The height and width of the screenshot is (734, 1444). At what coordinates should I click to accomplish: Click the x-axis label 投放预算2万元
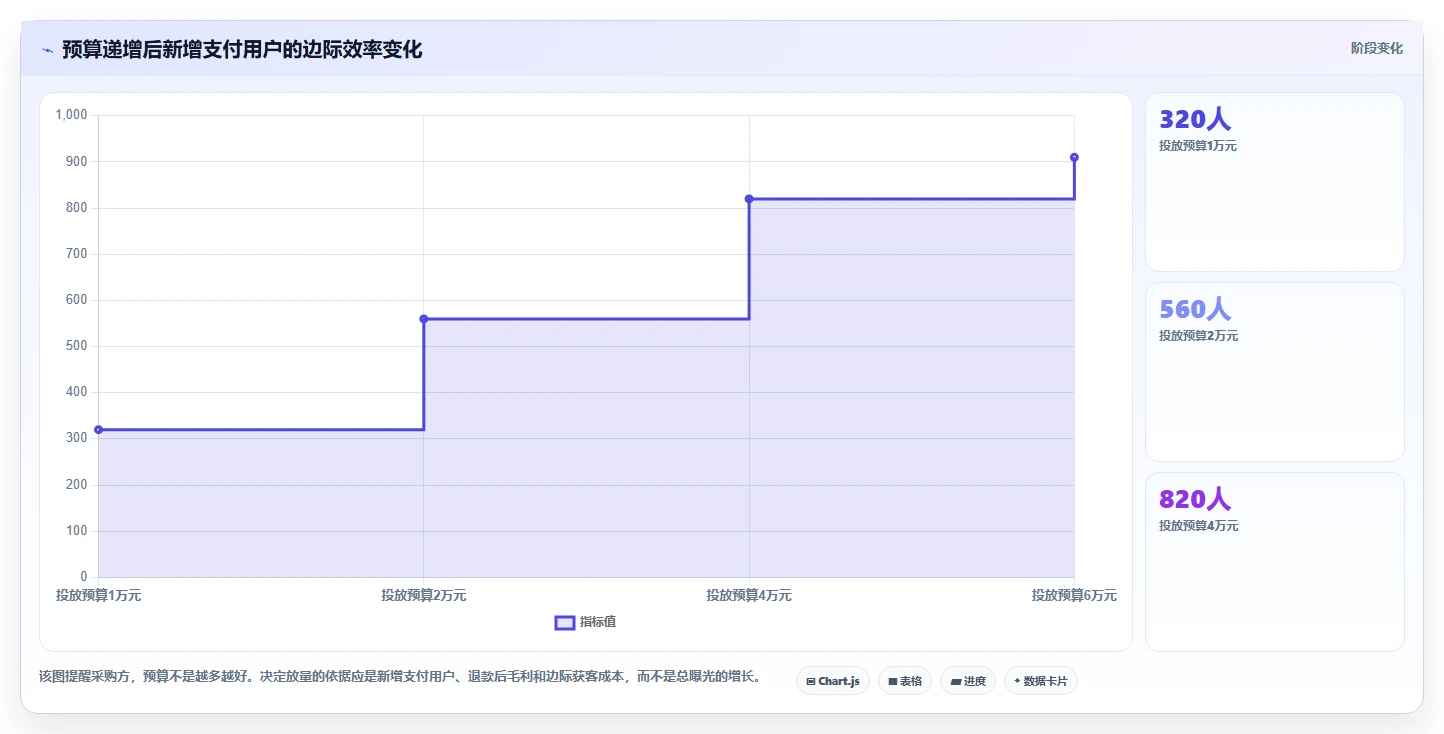[x=424, y=595]
